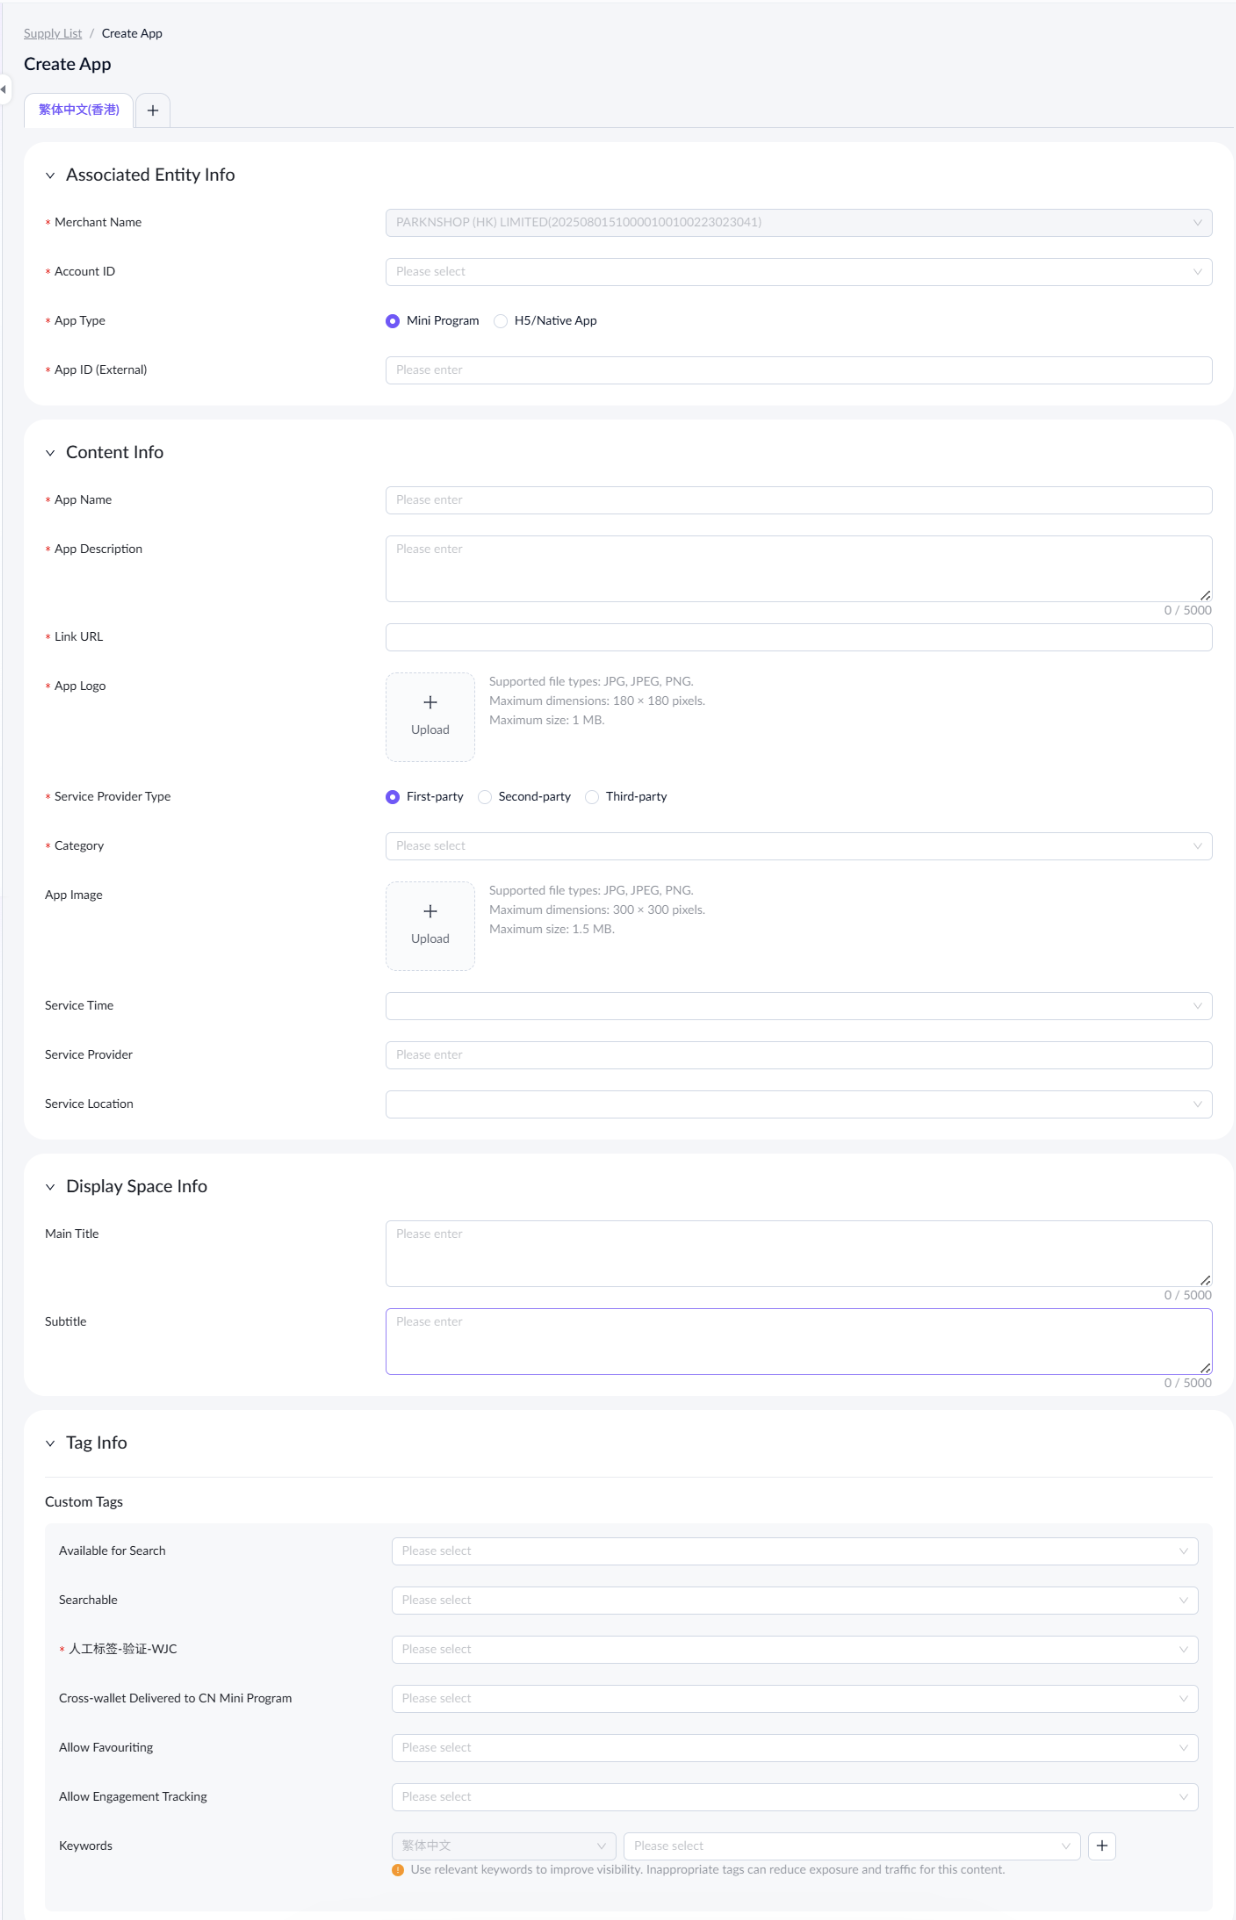Click App Image upload plus icon
The height and width of the screenshot is (1920, 1236).
coord(430,912)
